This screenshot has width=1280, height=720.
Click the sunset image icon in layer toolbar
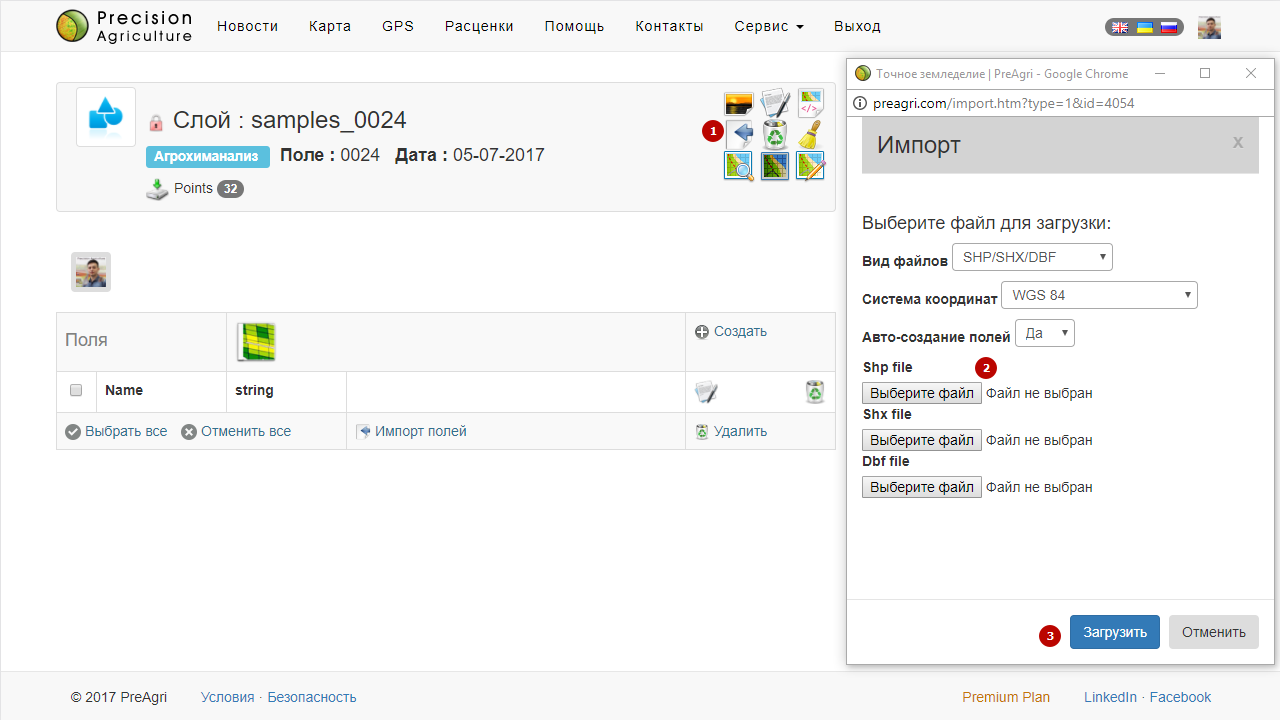(738, 103)
